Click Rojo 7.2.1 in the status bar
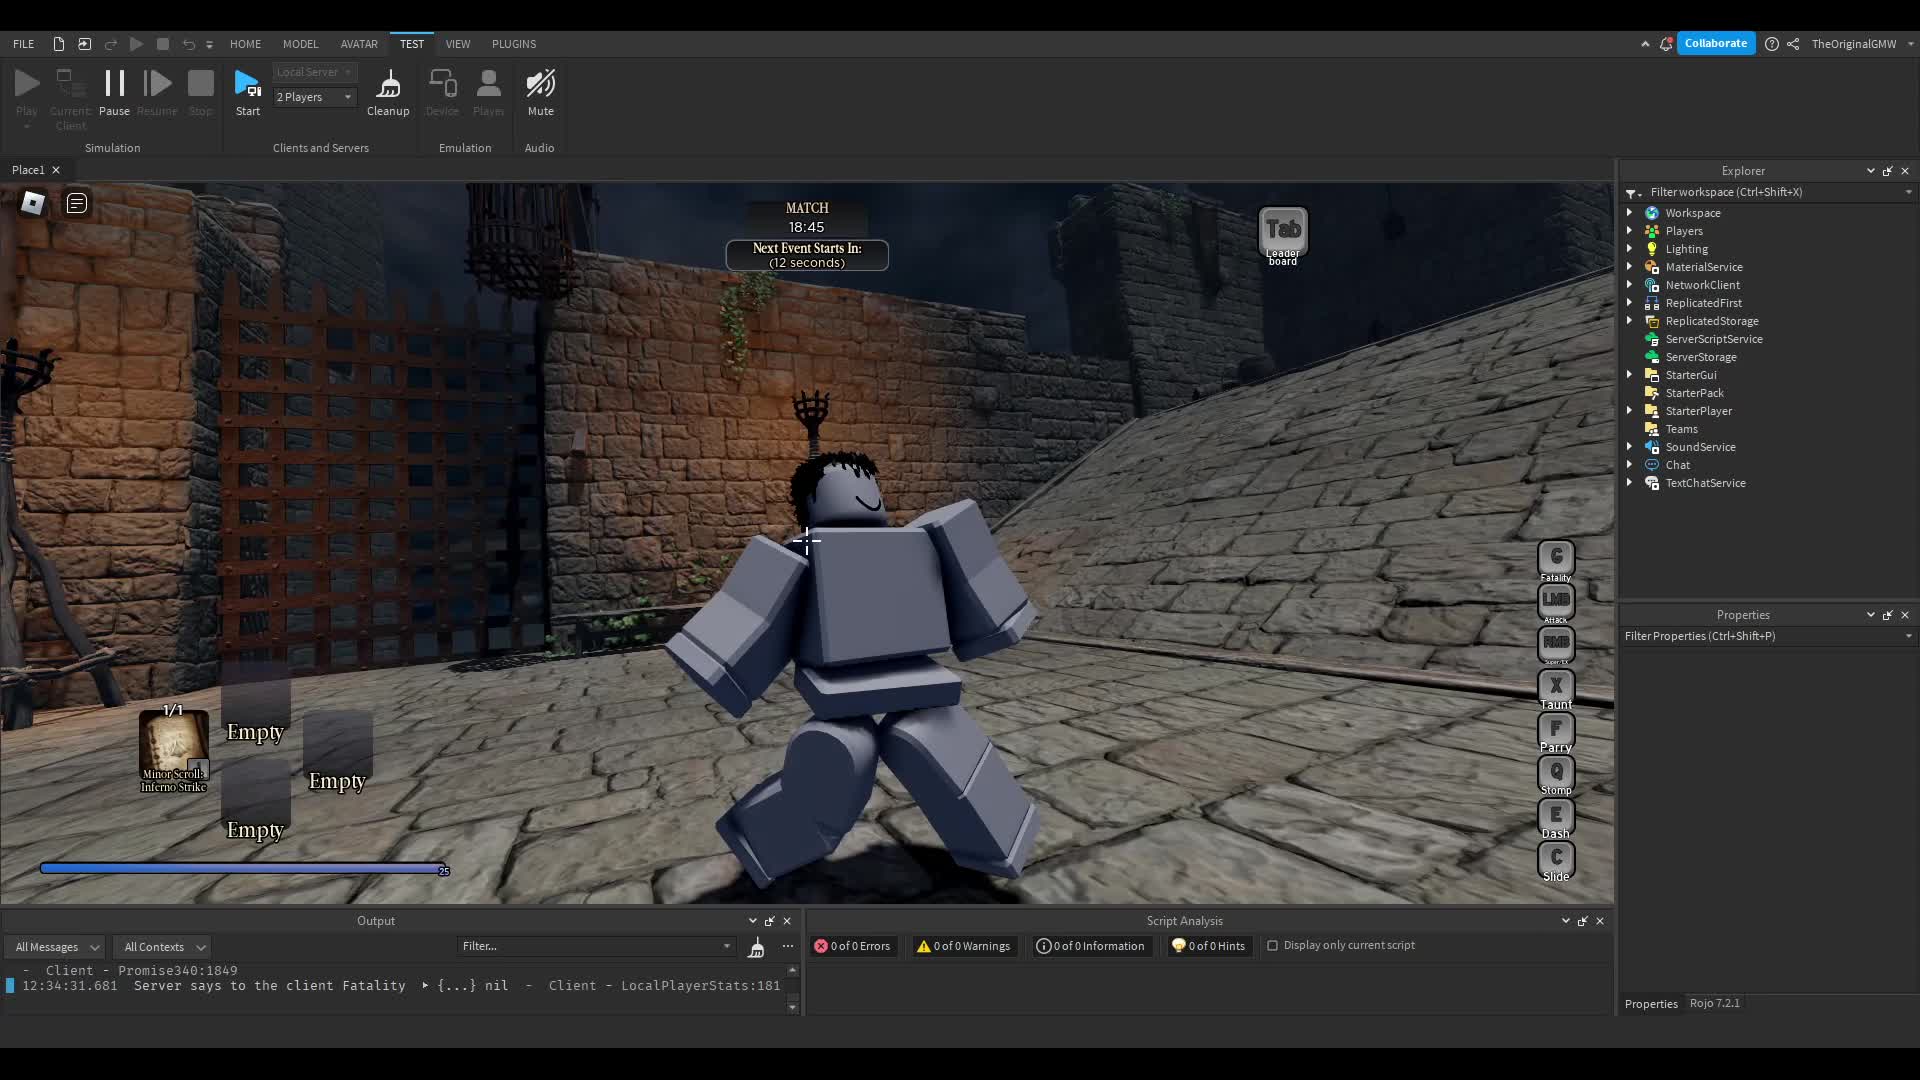1920x1080 pixels. point(1713,1003)
